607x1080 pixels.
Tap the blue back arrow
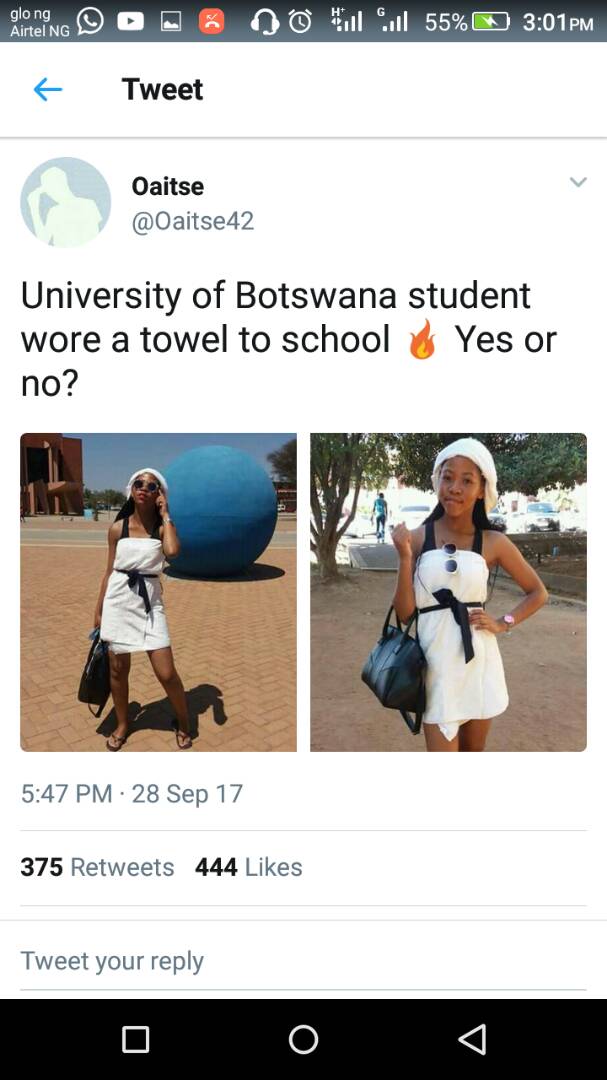48,90
